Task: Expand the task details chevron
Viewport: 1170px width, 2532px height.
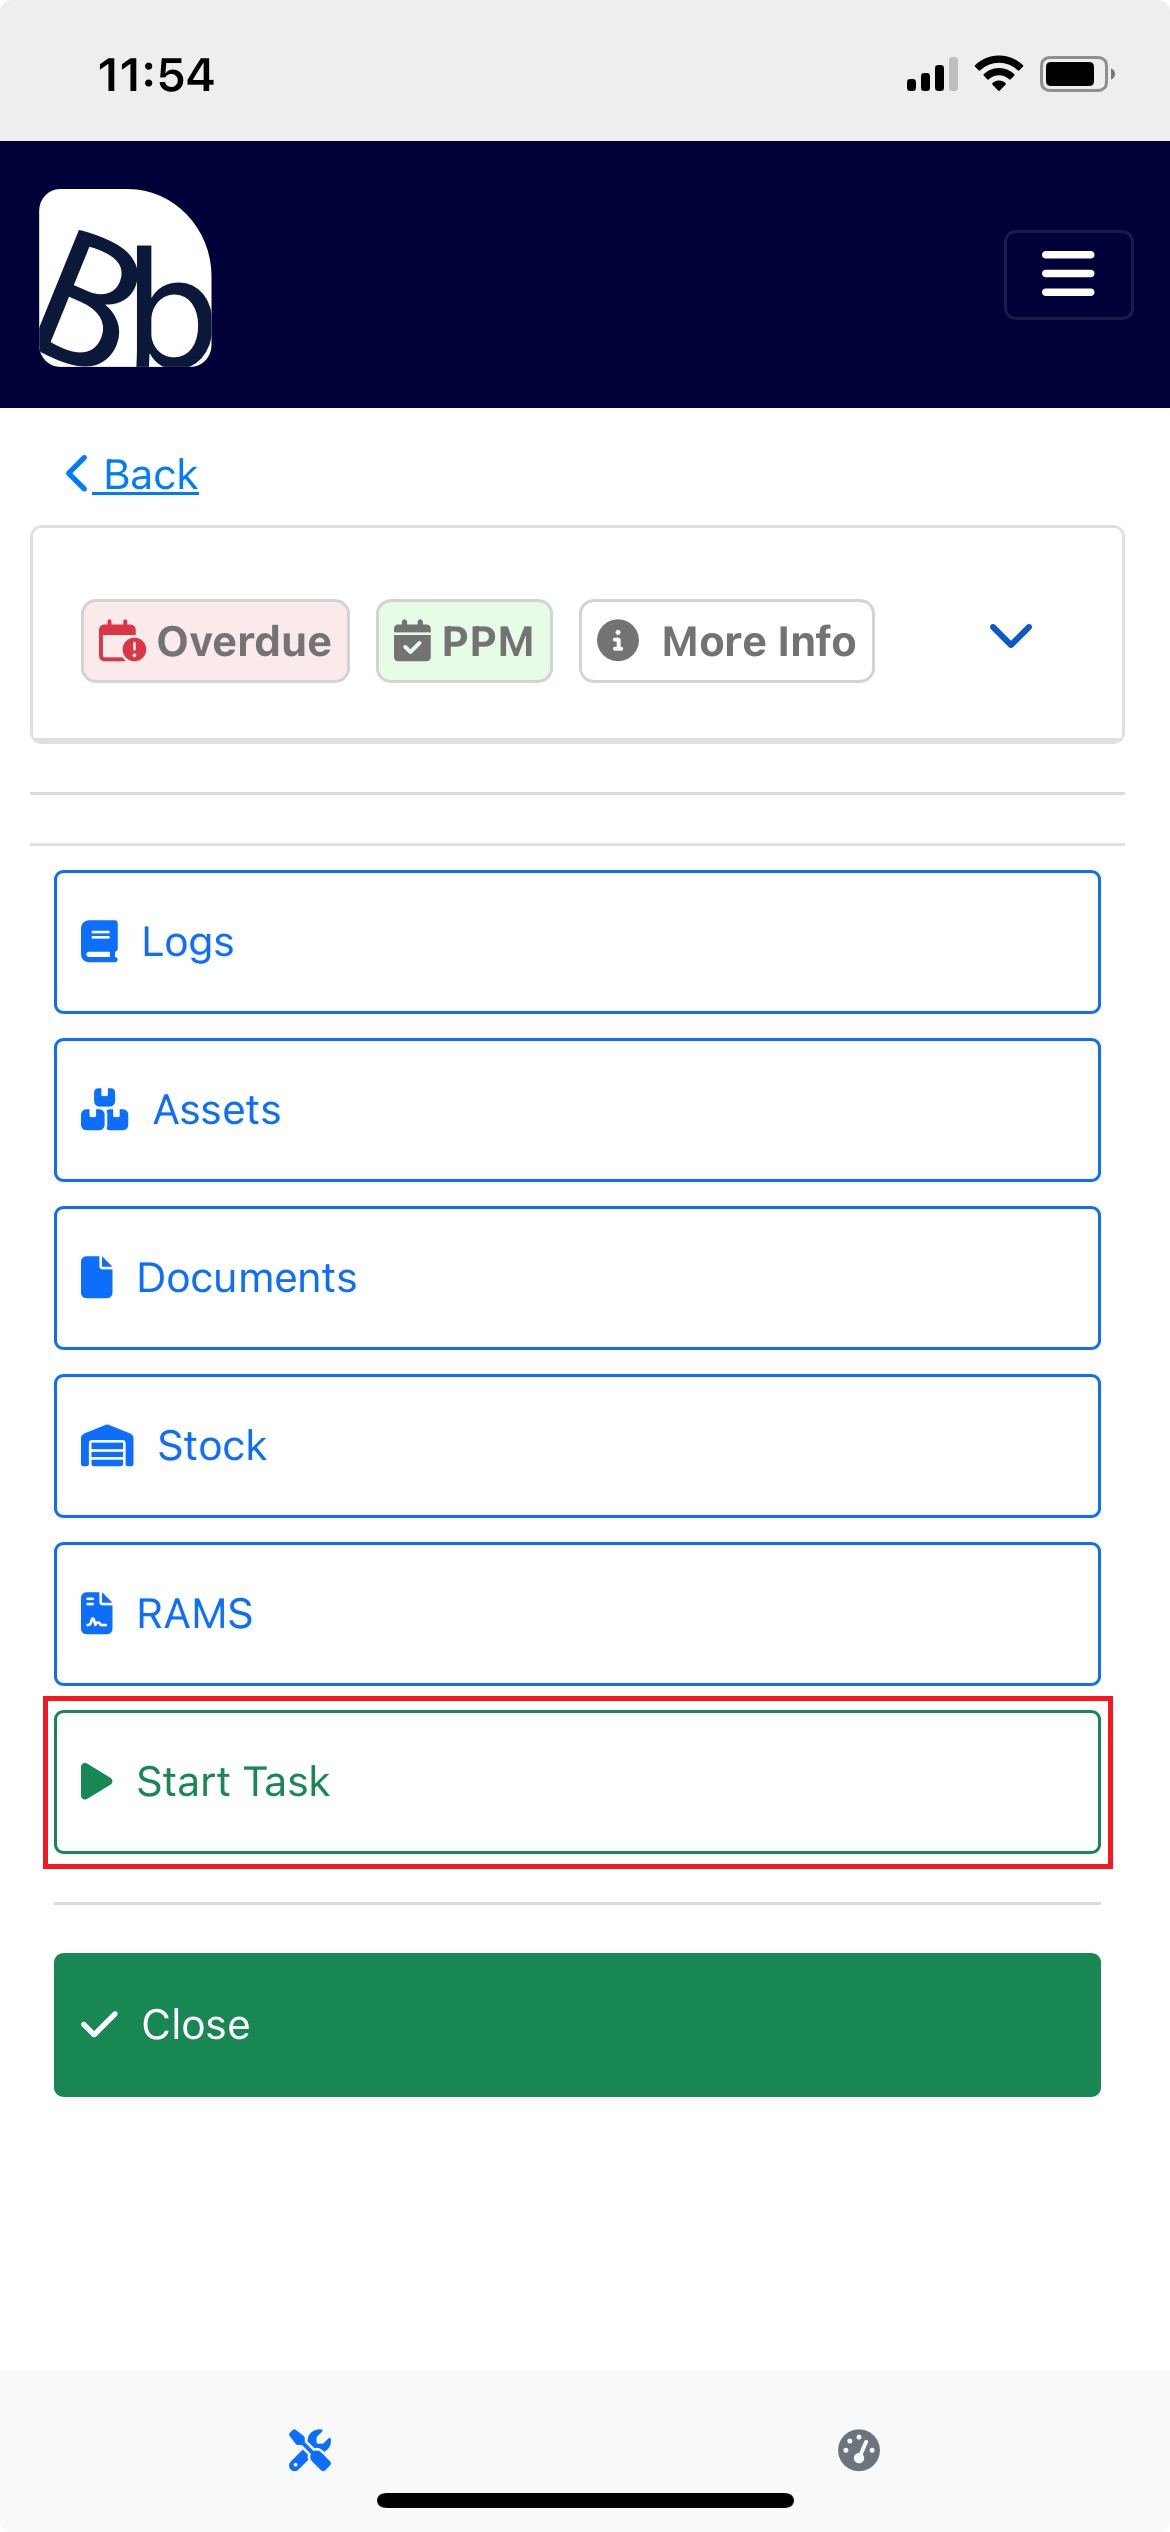Action: point(1010,636)
